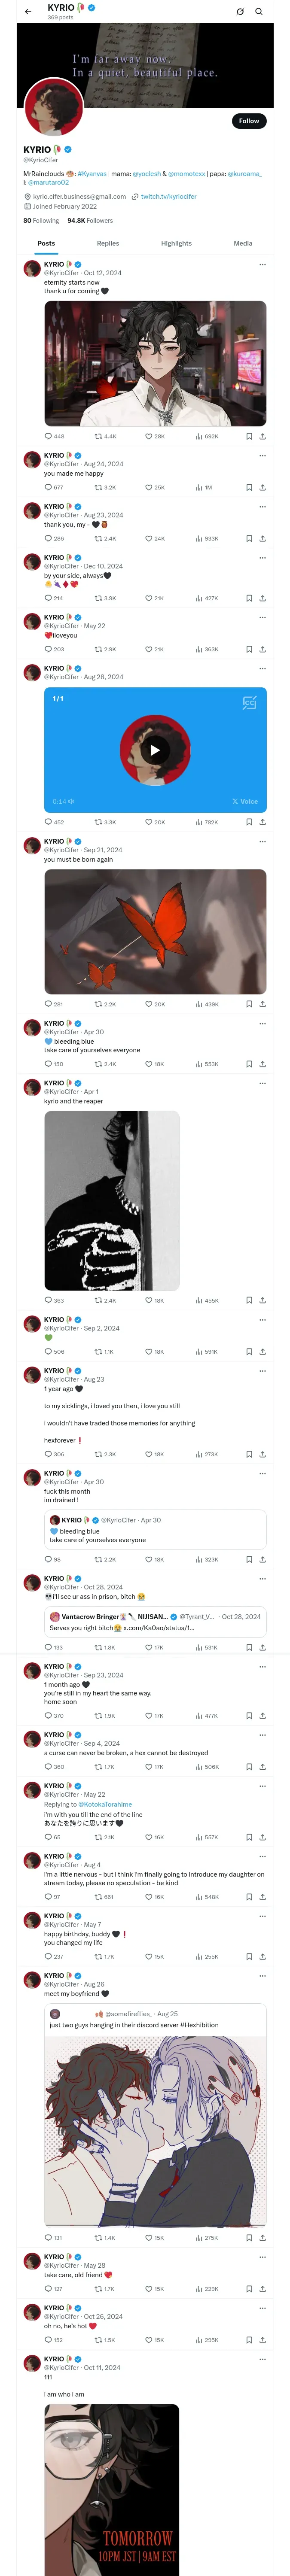Switch to the Replies tab
290x2576 pixels.
click(x=108, y=243)
